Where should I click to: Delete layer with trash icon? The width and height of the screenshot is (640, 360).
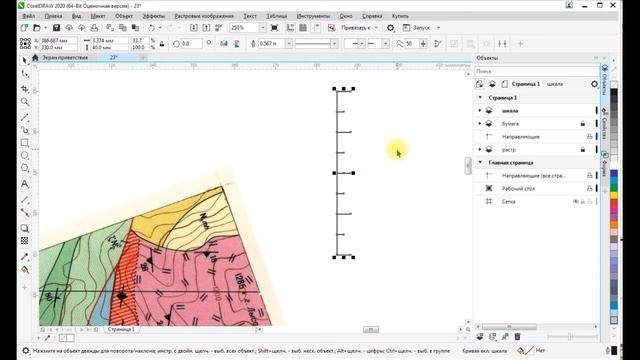click(517, 337)
